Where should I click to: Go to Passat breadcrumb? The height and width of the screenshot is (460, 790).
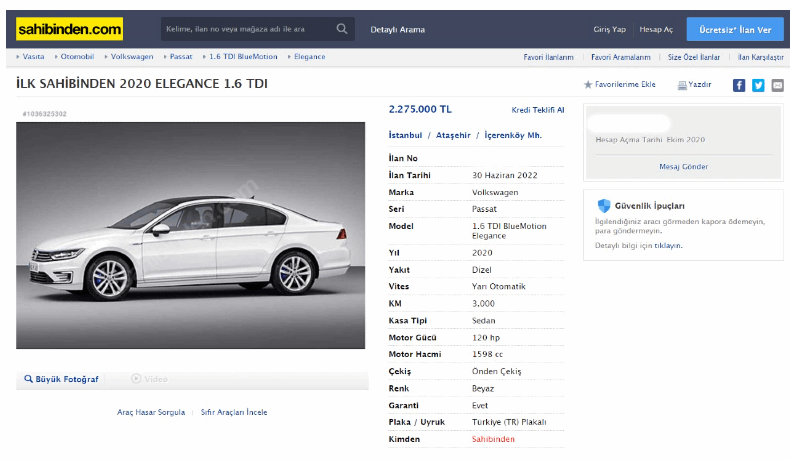[x=181, y=56]
